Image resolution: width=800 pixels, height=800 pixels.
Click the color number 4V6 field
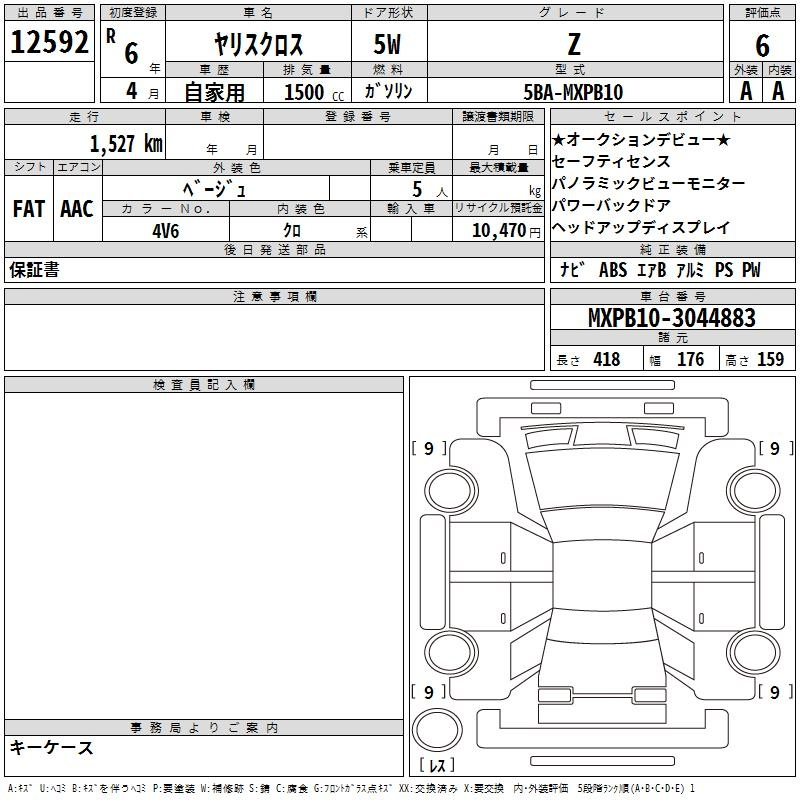(x=166, y=230)
